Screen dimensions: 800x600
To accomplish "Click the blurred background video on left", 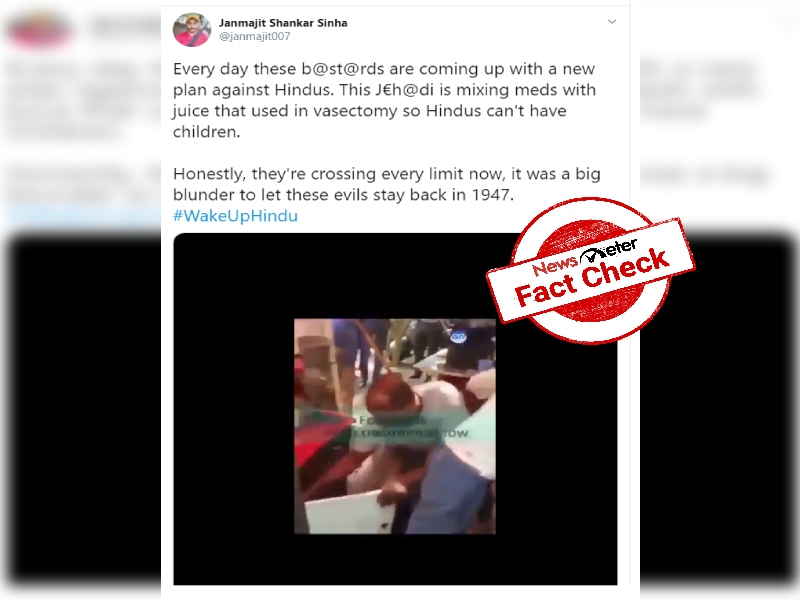I will coord(83,408).
